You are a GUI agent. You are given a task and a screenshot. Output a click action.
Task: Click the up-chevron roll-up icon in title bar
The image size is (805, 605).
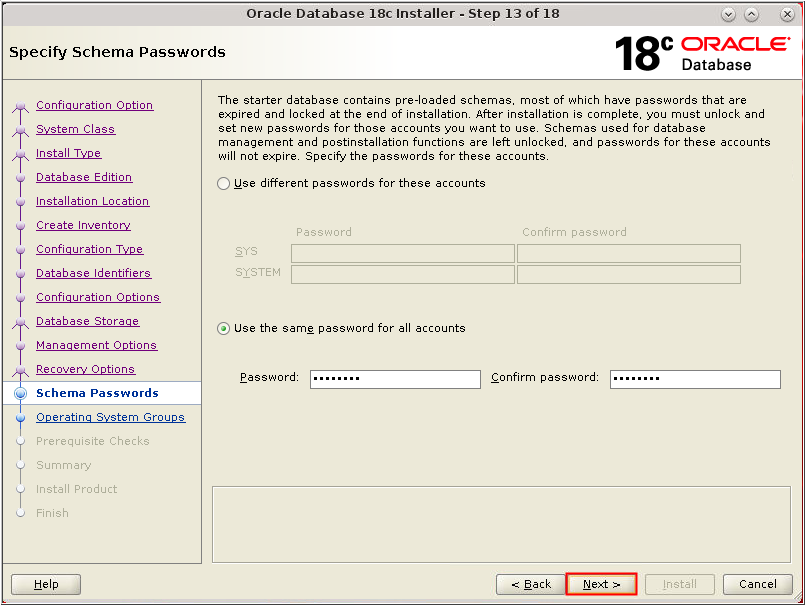click(x=751, y=14)
